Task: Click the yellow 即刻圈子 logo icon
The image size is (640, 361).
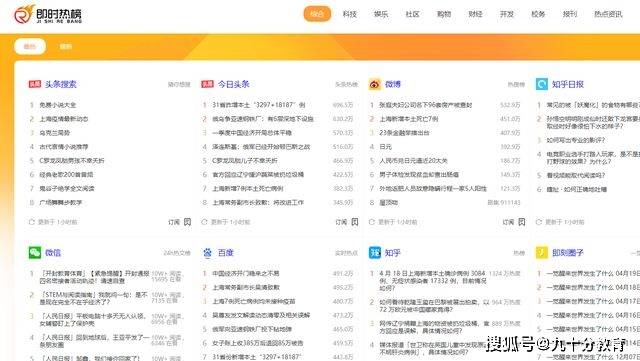Action: [x=542, y=252]
